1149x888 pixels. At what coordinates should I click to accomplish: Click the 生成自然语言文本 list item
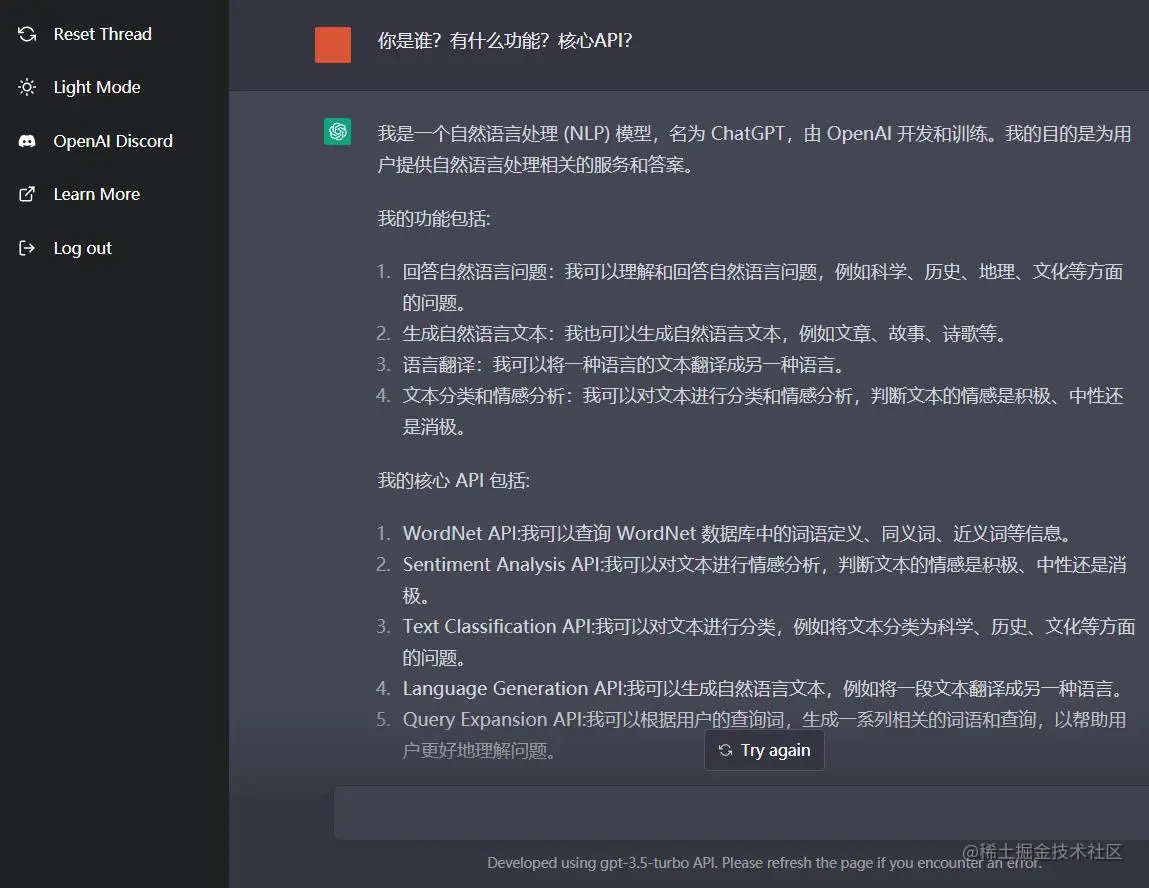pyautogui.click(x=706, y=334)
